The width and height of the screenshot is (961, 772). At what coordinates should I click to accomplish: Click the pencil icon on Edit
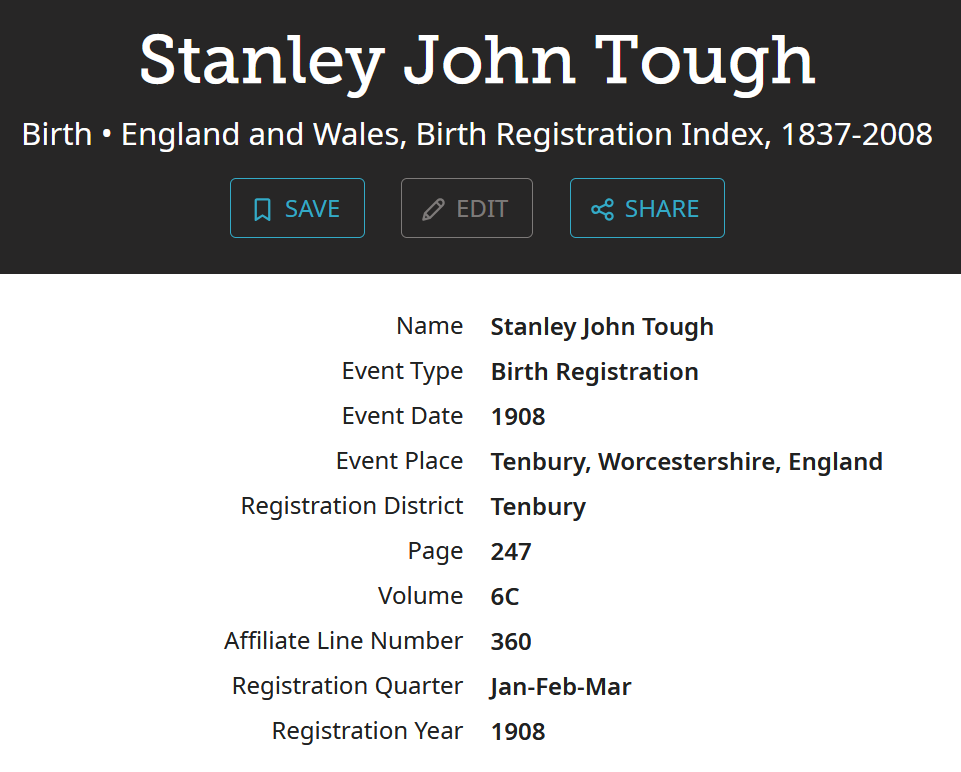tap(433, 209)
